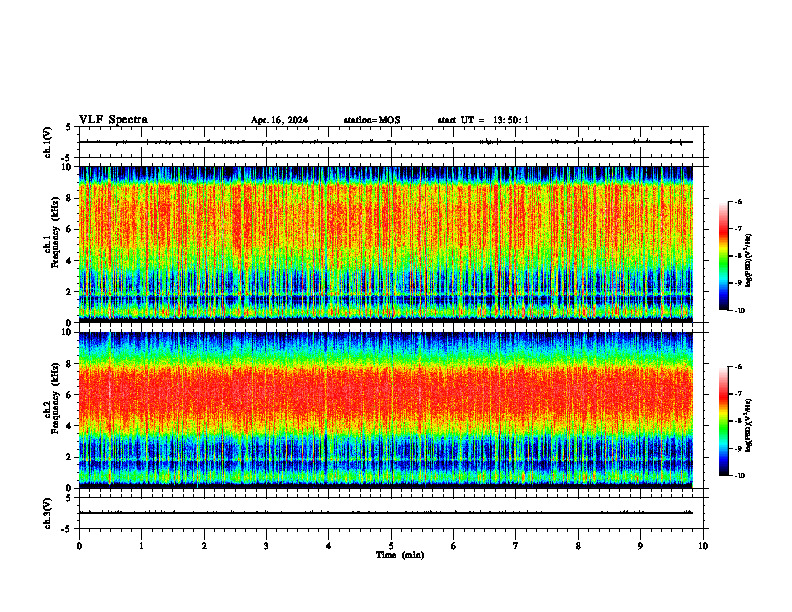Click time axis tick label "7"
Image resolution: width=792 pixels, height=612 pixels.
tap(516, 546)
